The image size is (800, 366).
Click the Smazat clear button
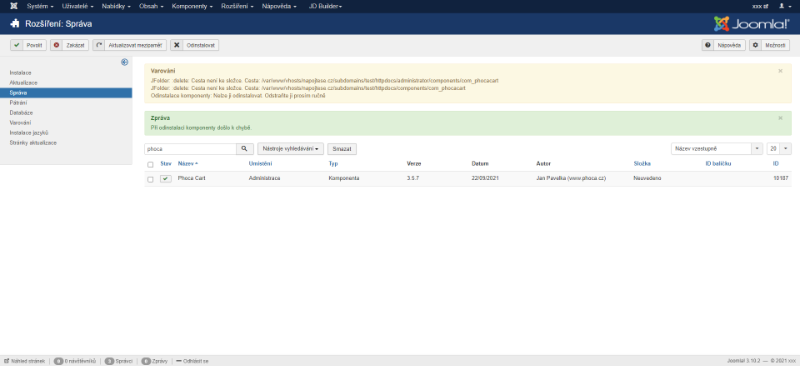(x=342, y=149)
